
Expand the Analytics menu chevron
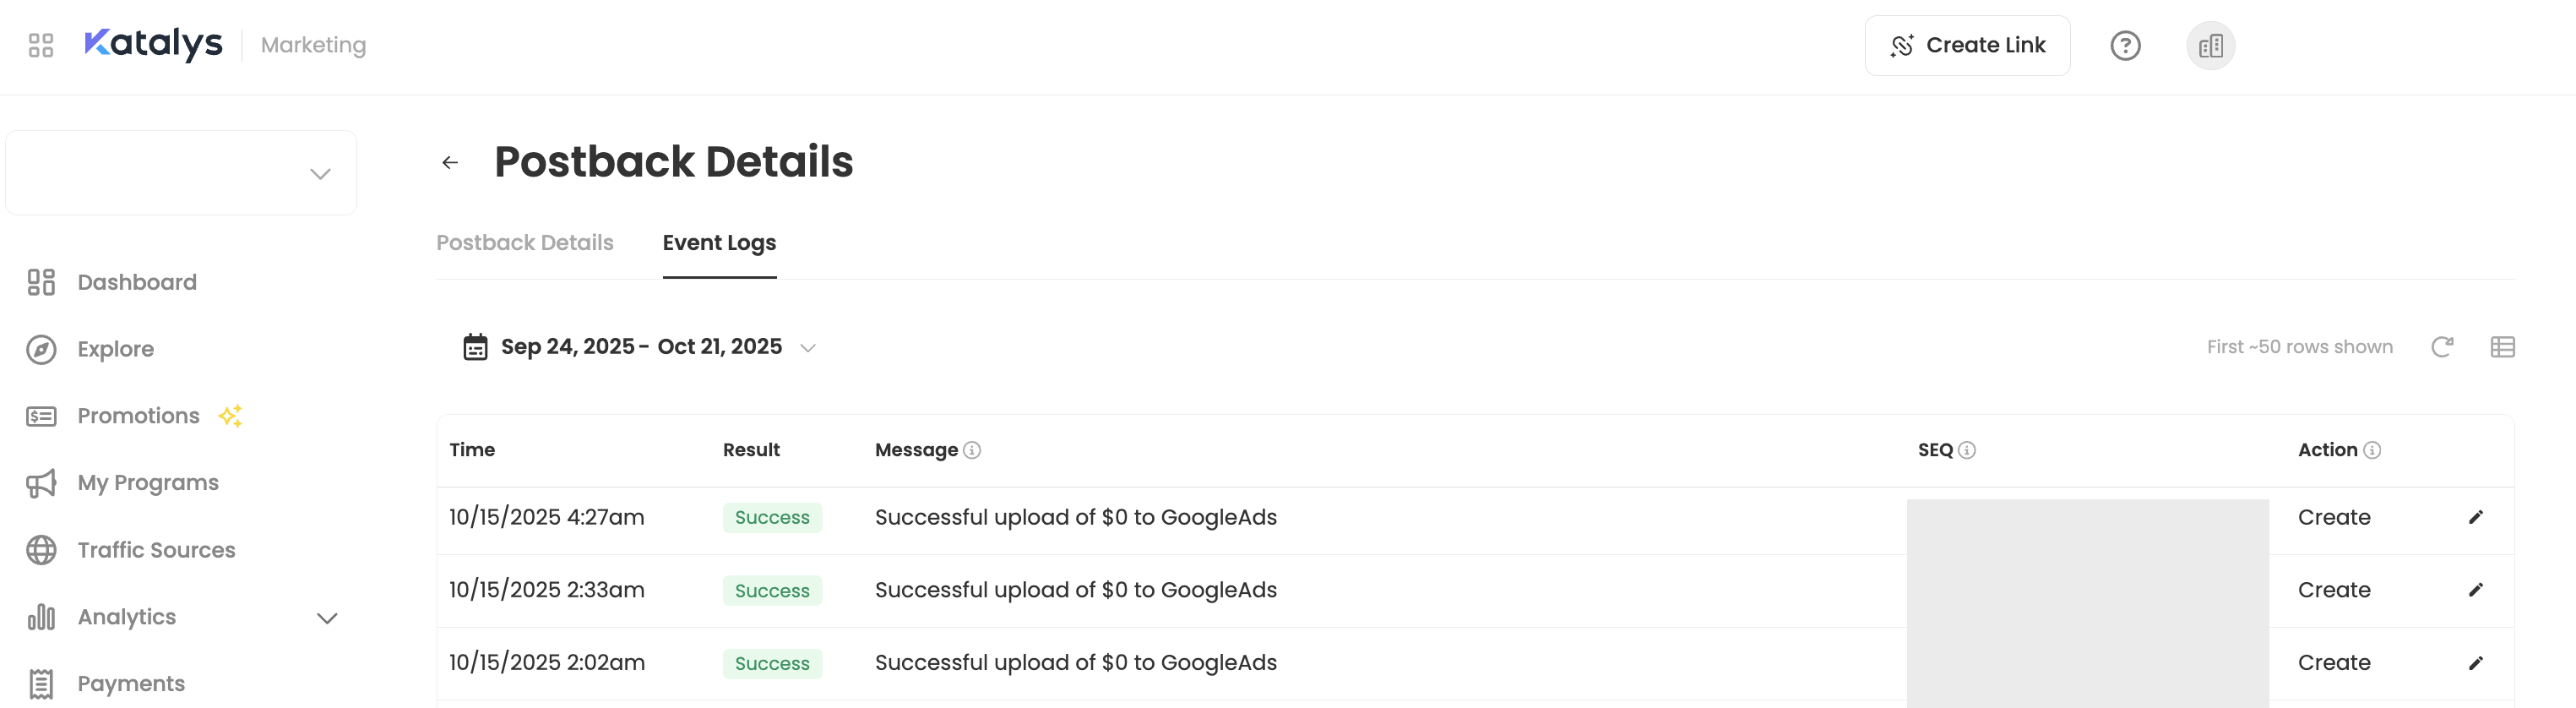click(325, 618)
